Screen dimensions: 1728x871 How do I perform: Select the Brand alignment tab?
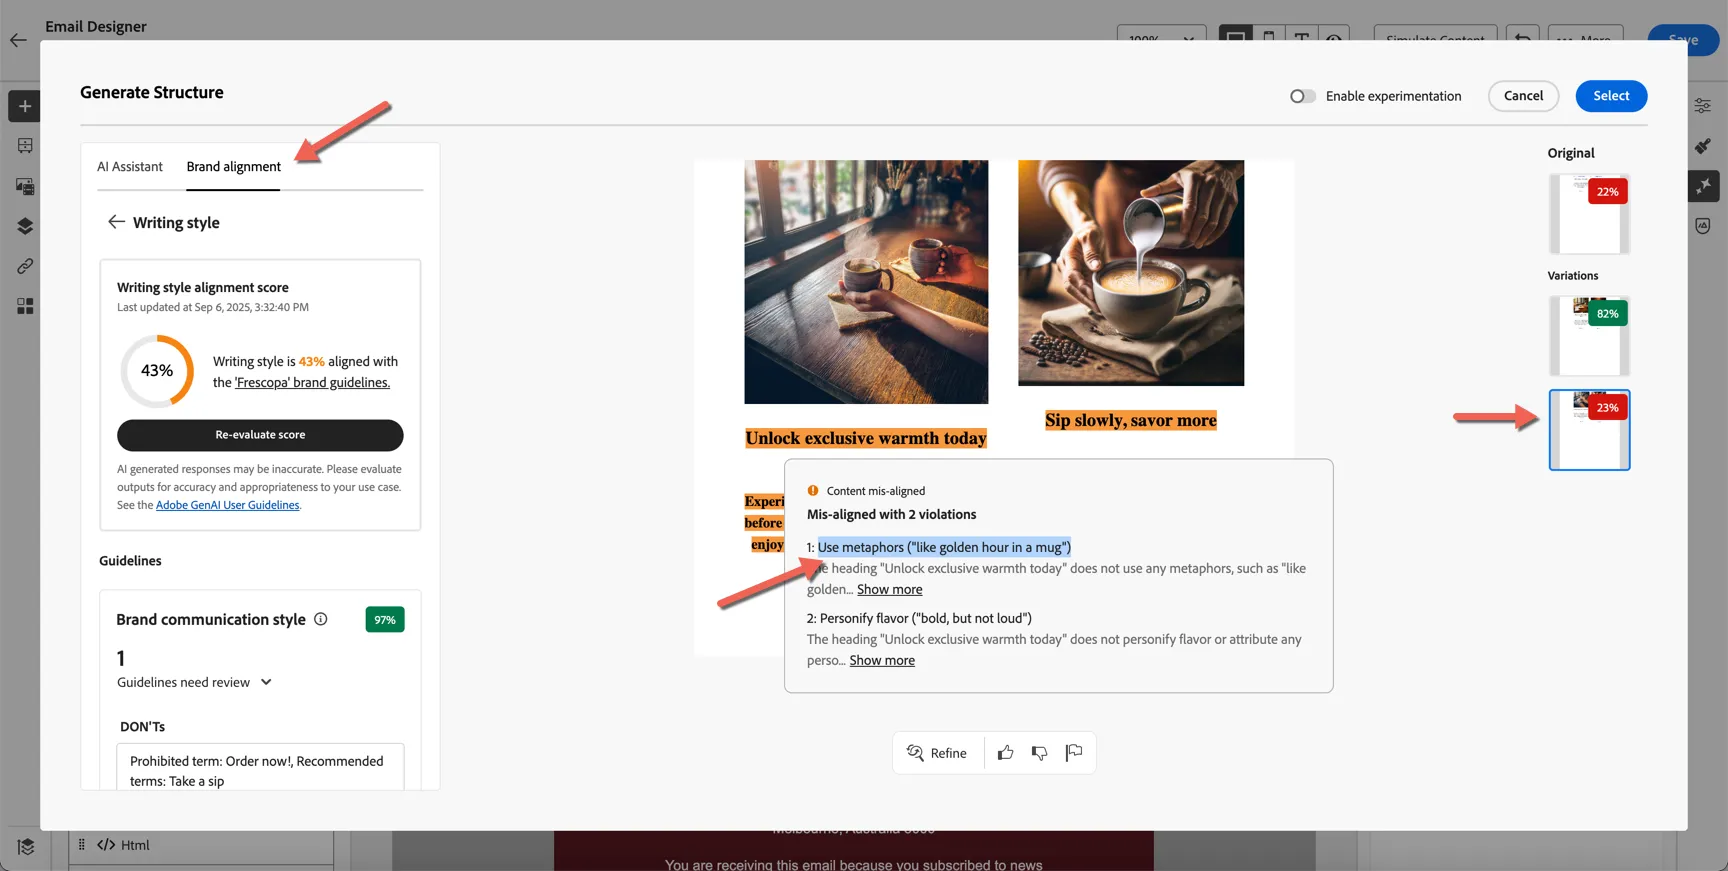coord(233,167)
